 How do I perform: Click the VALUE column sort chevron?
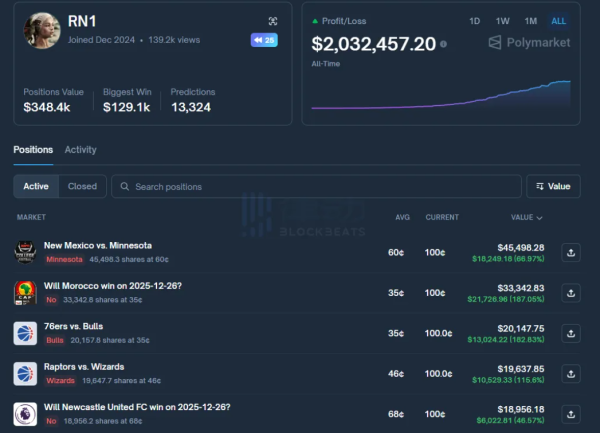click(541, 217)
